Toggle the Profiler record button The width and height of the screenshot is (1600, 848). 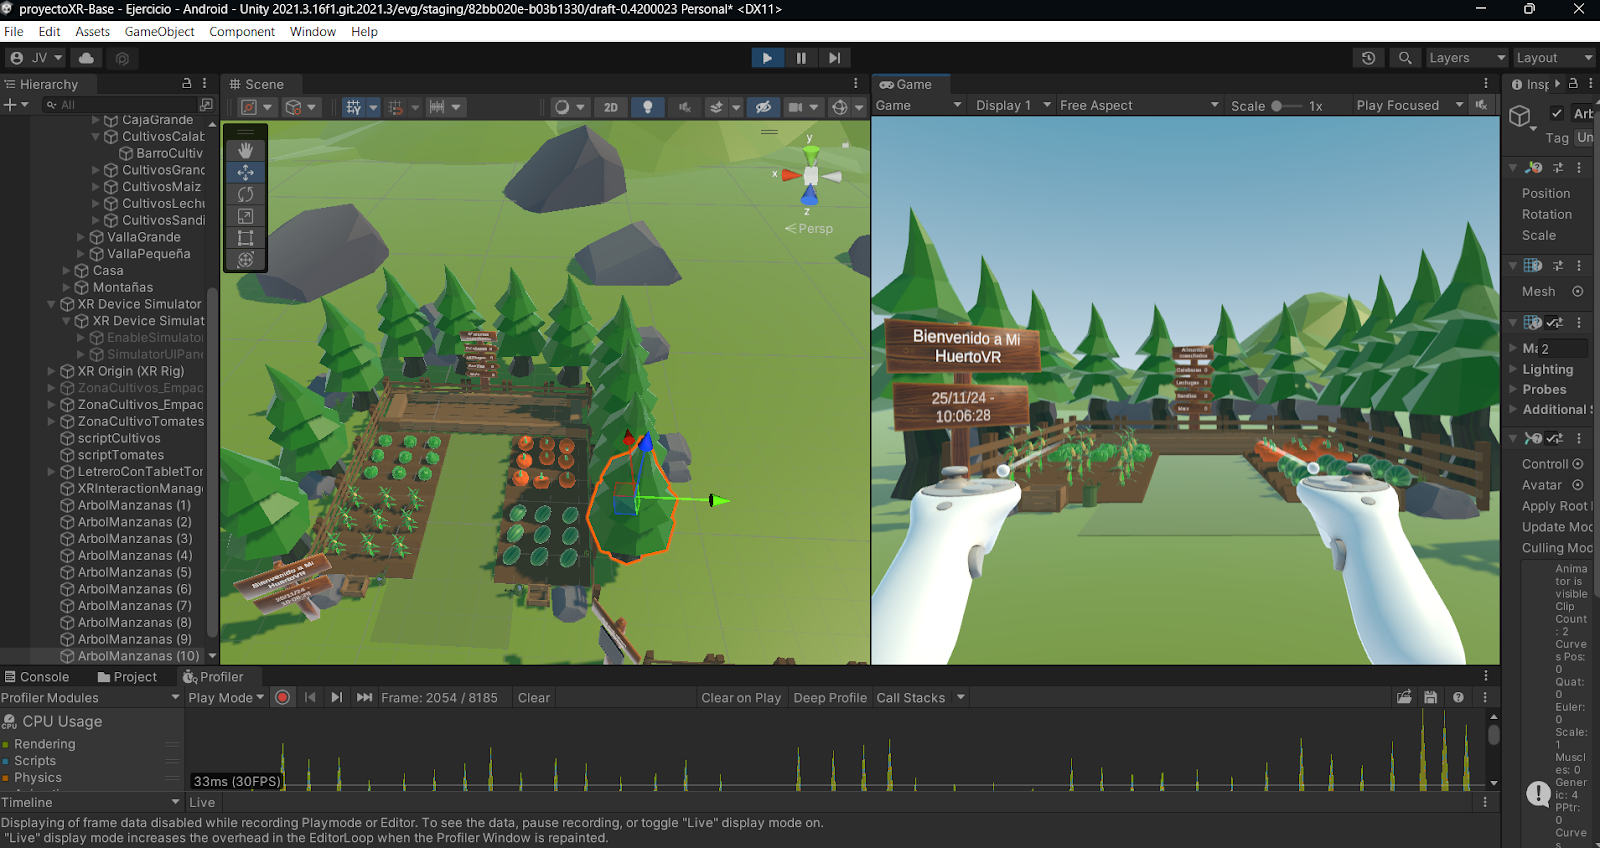(283, 698)
